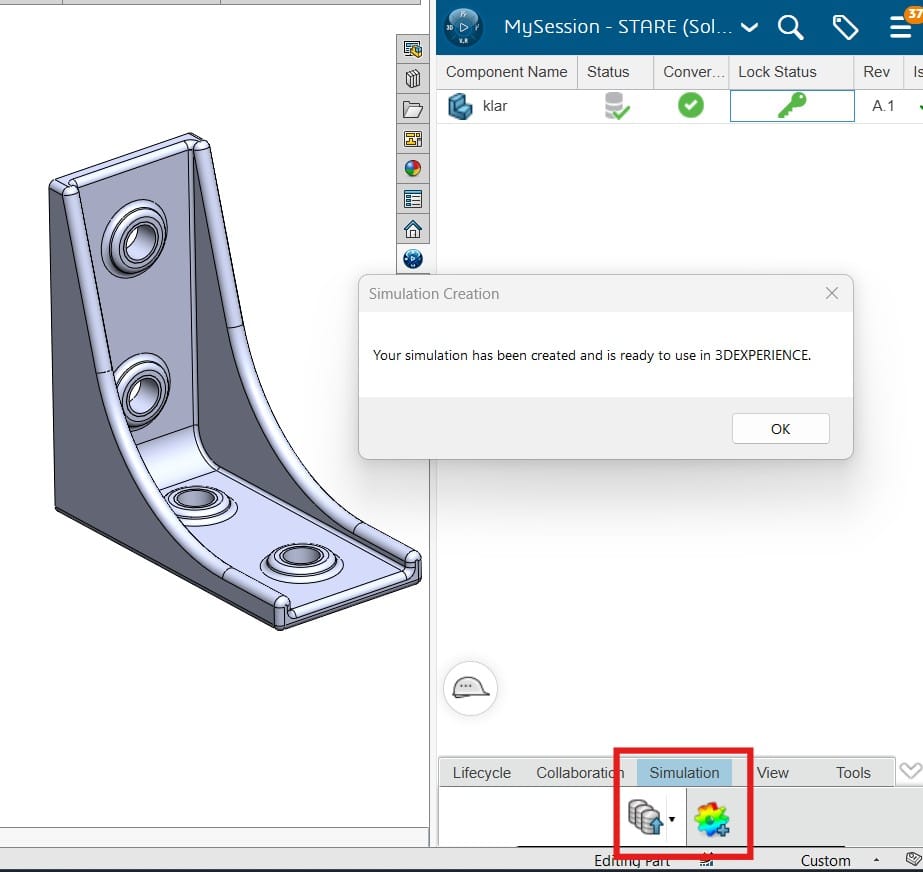Click the Custom units label in status bar
The width and height of the screenshot is (923, 872).
[825, 861]
